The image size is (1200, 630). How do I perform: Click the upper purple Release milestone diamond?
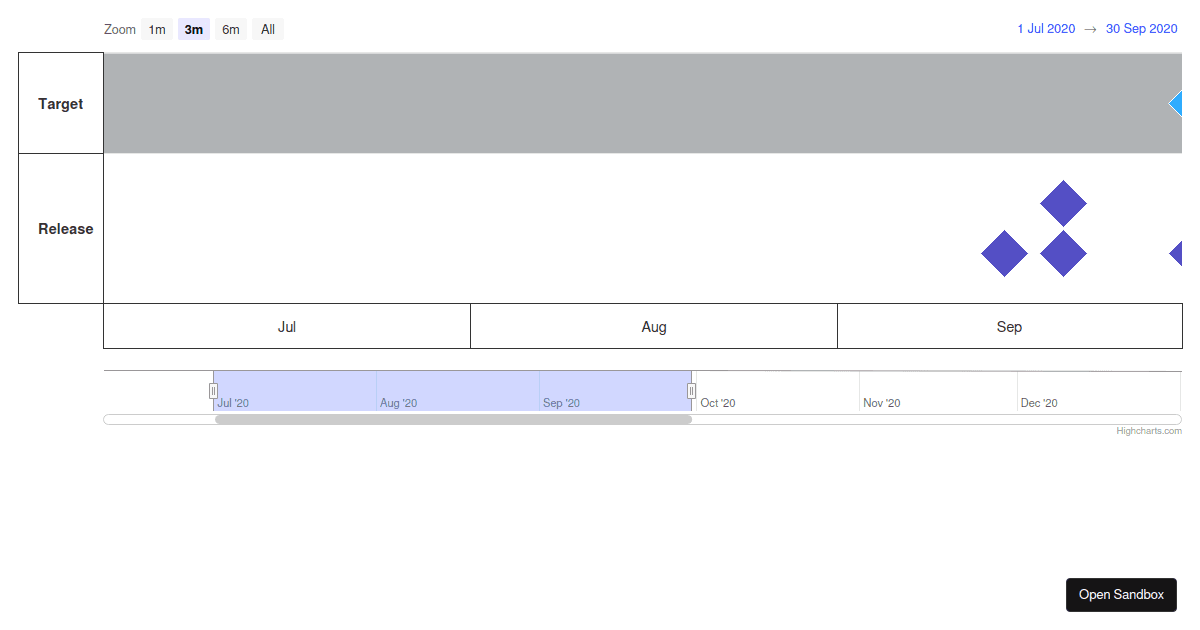[x=1063, y=204]
